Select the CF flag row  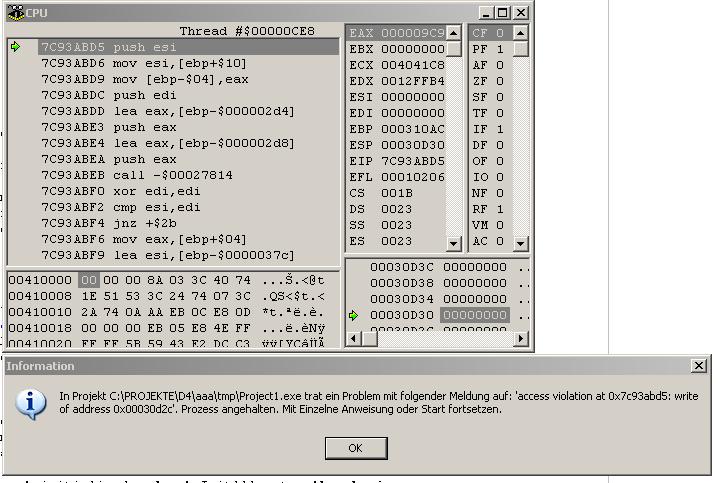(488, 33)
